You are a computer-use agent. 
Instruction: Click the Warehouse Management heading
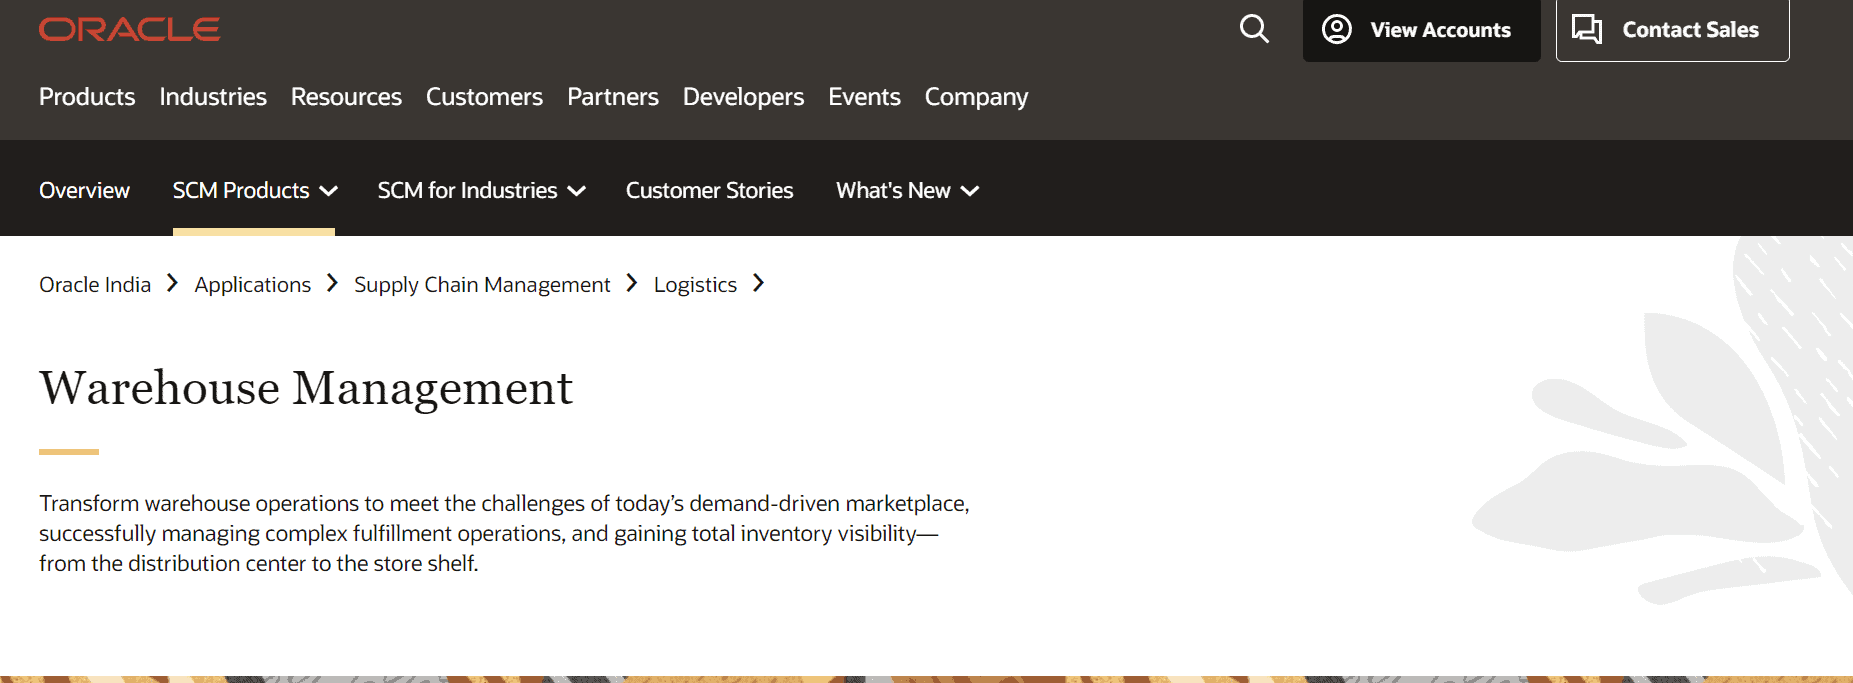pos(306,388)
